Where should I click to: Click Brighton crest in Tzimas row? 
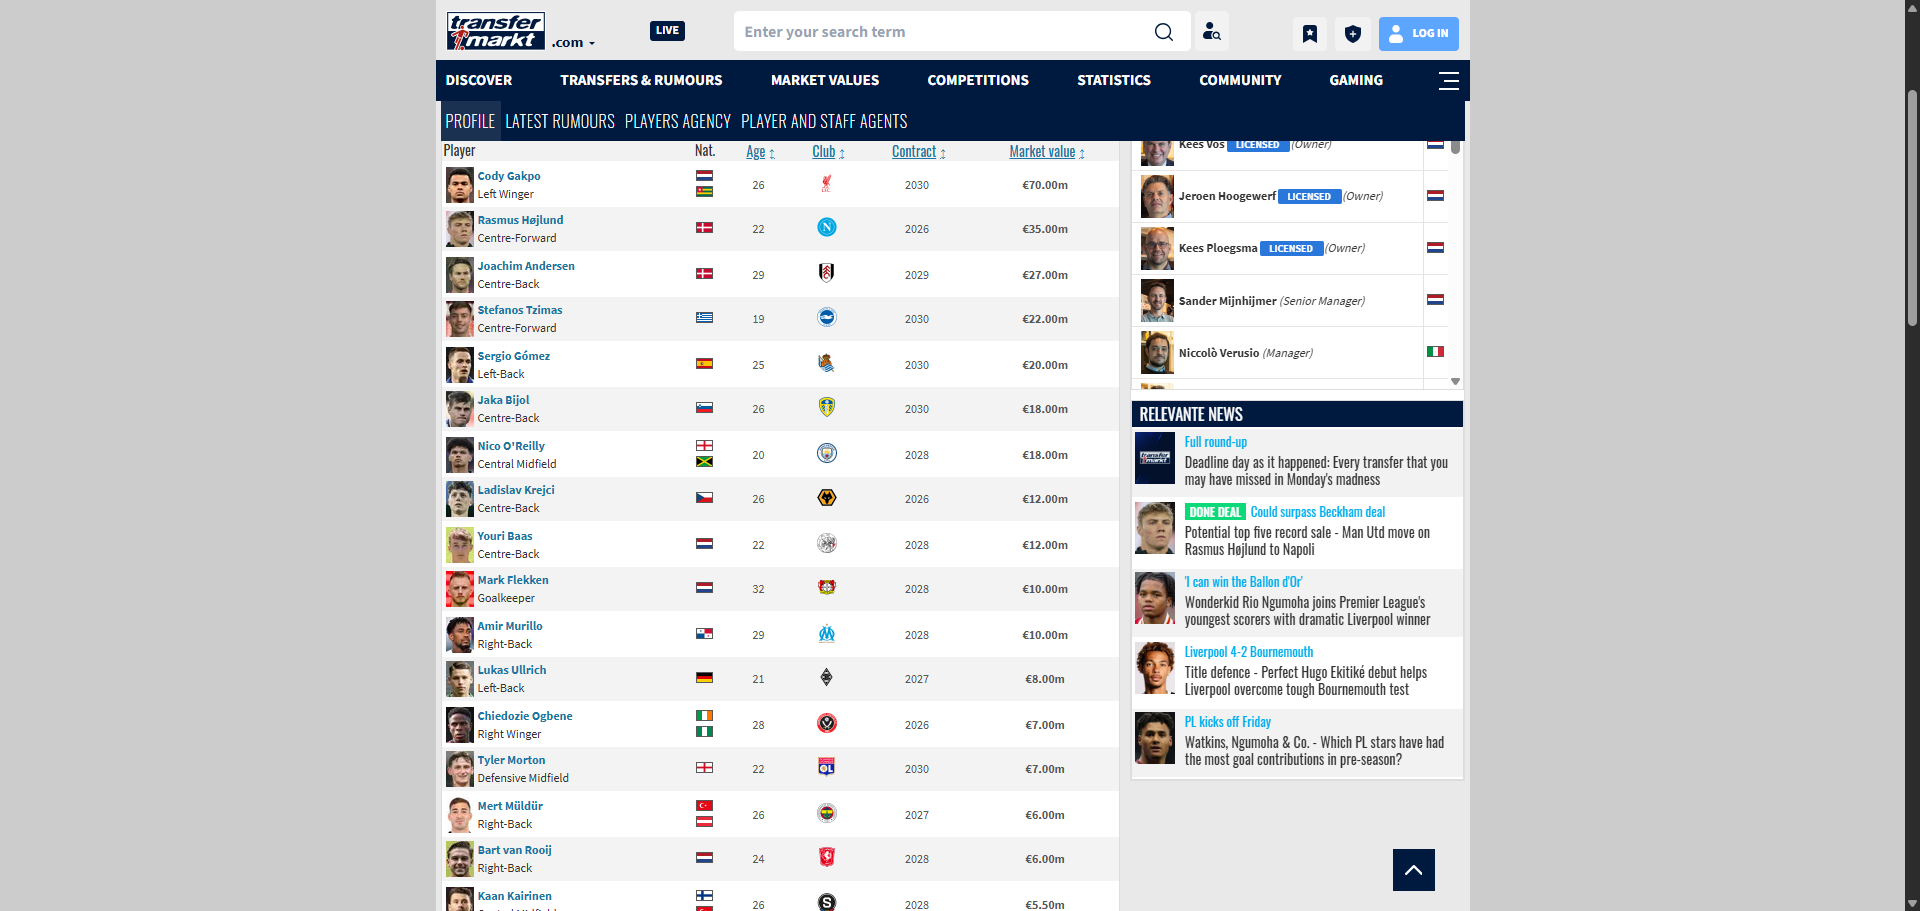pyautogui.click(x=826, y=318)
